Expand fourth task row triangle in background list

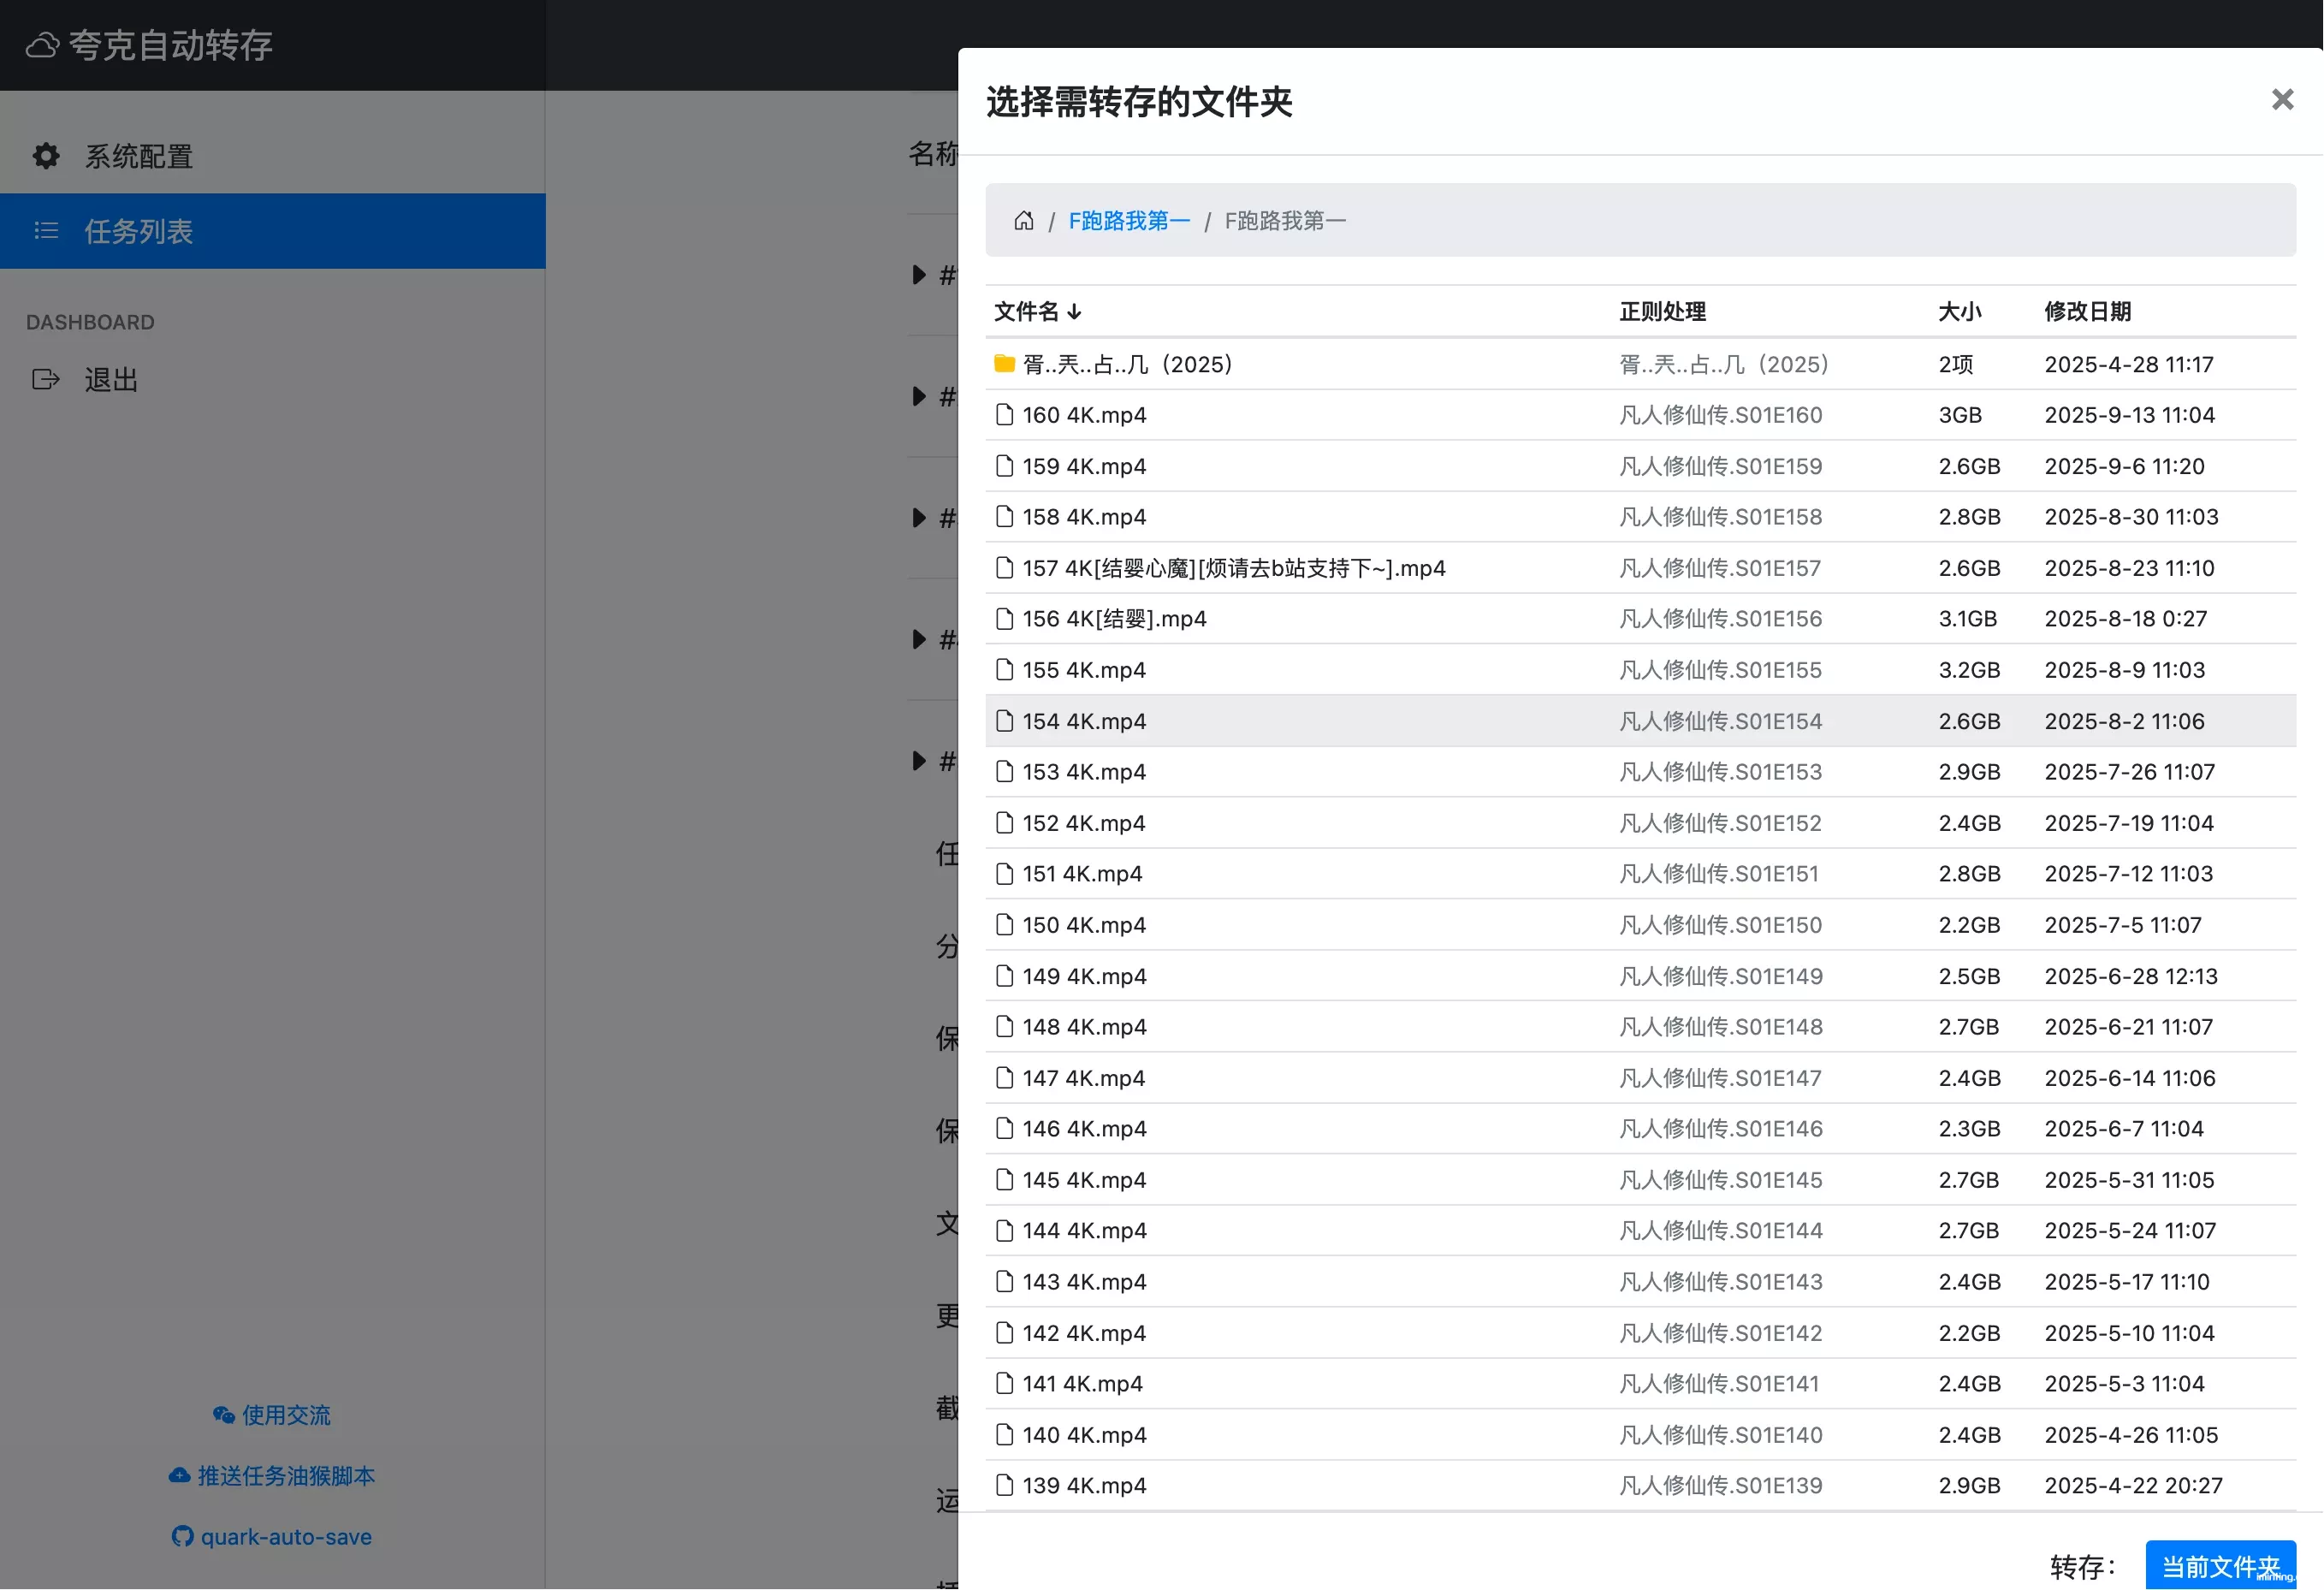pyautogui.click(x=918, y=639)
